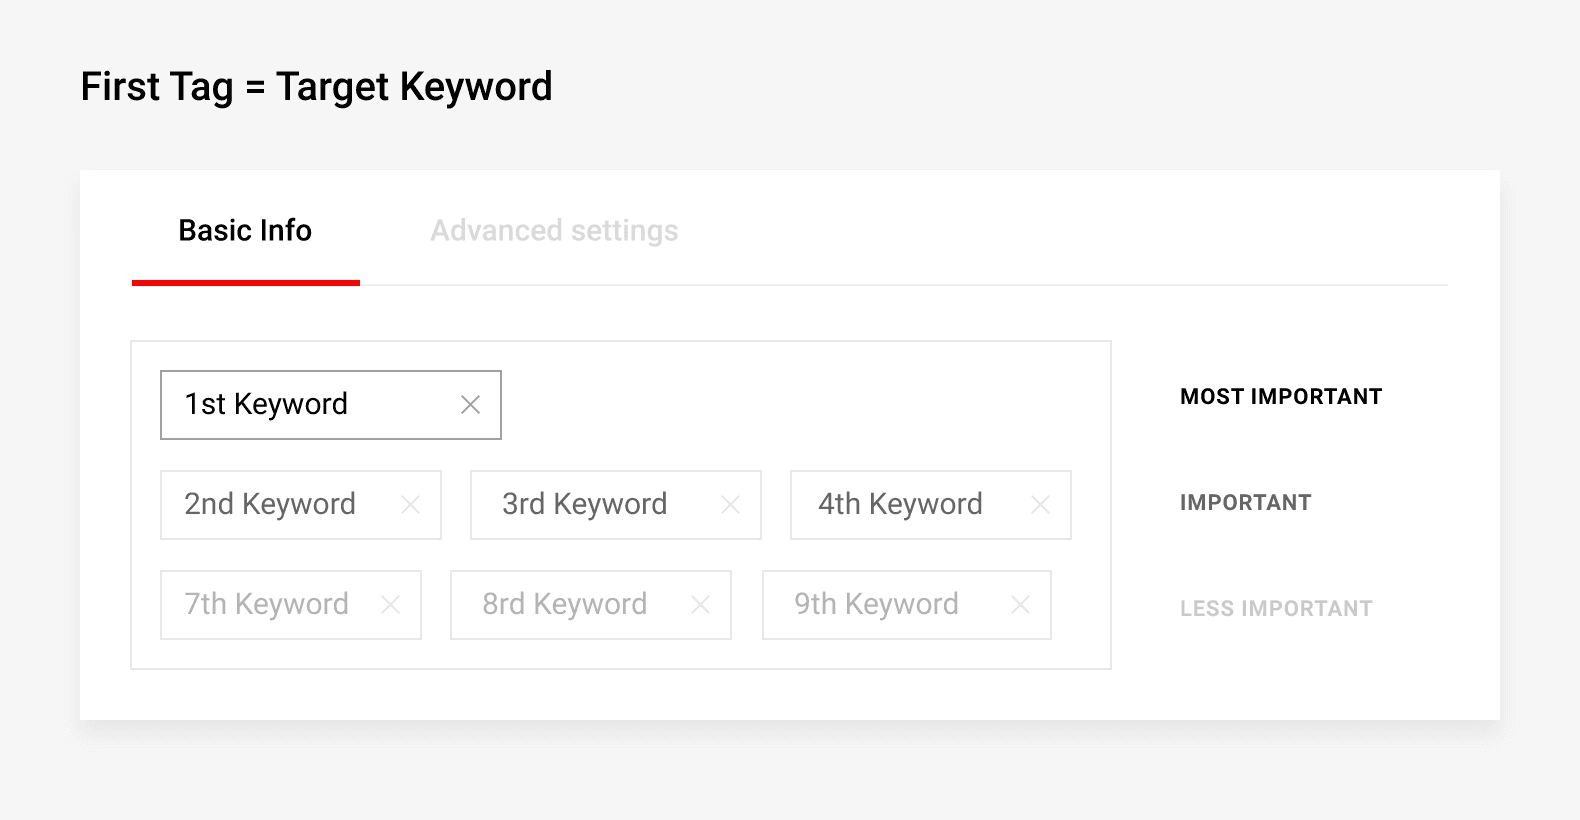Click the 3rd Keyword tag body
The width and height of the screenshot is (1580, 820).
(585, 505)
